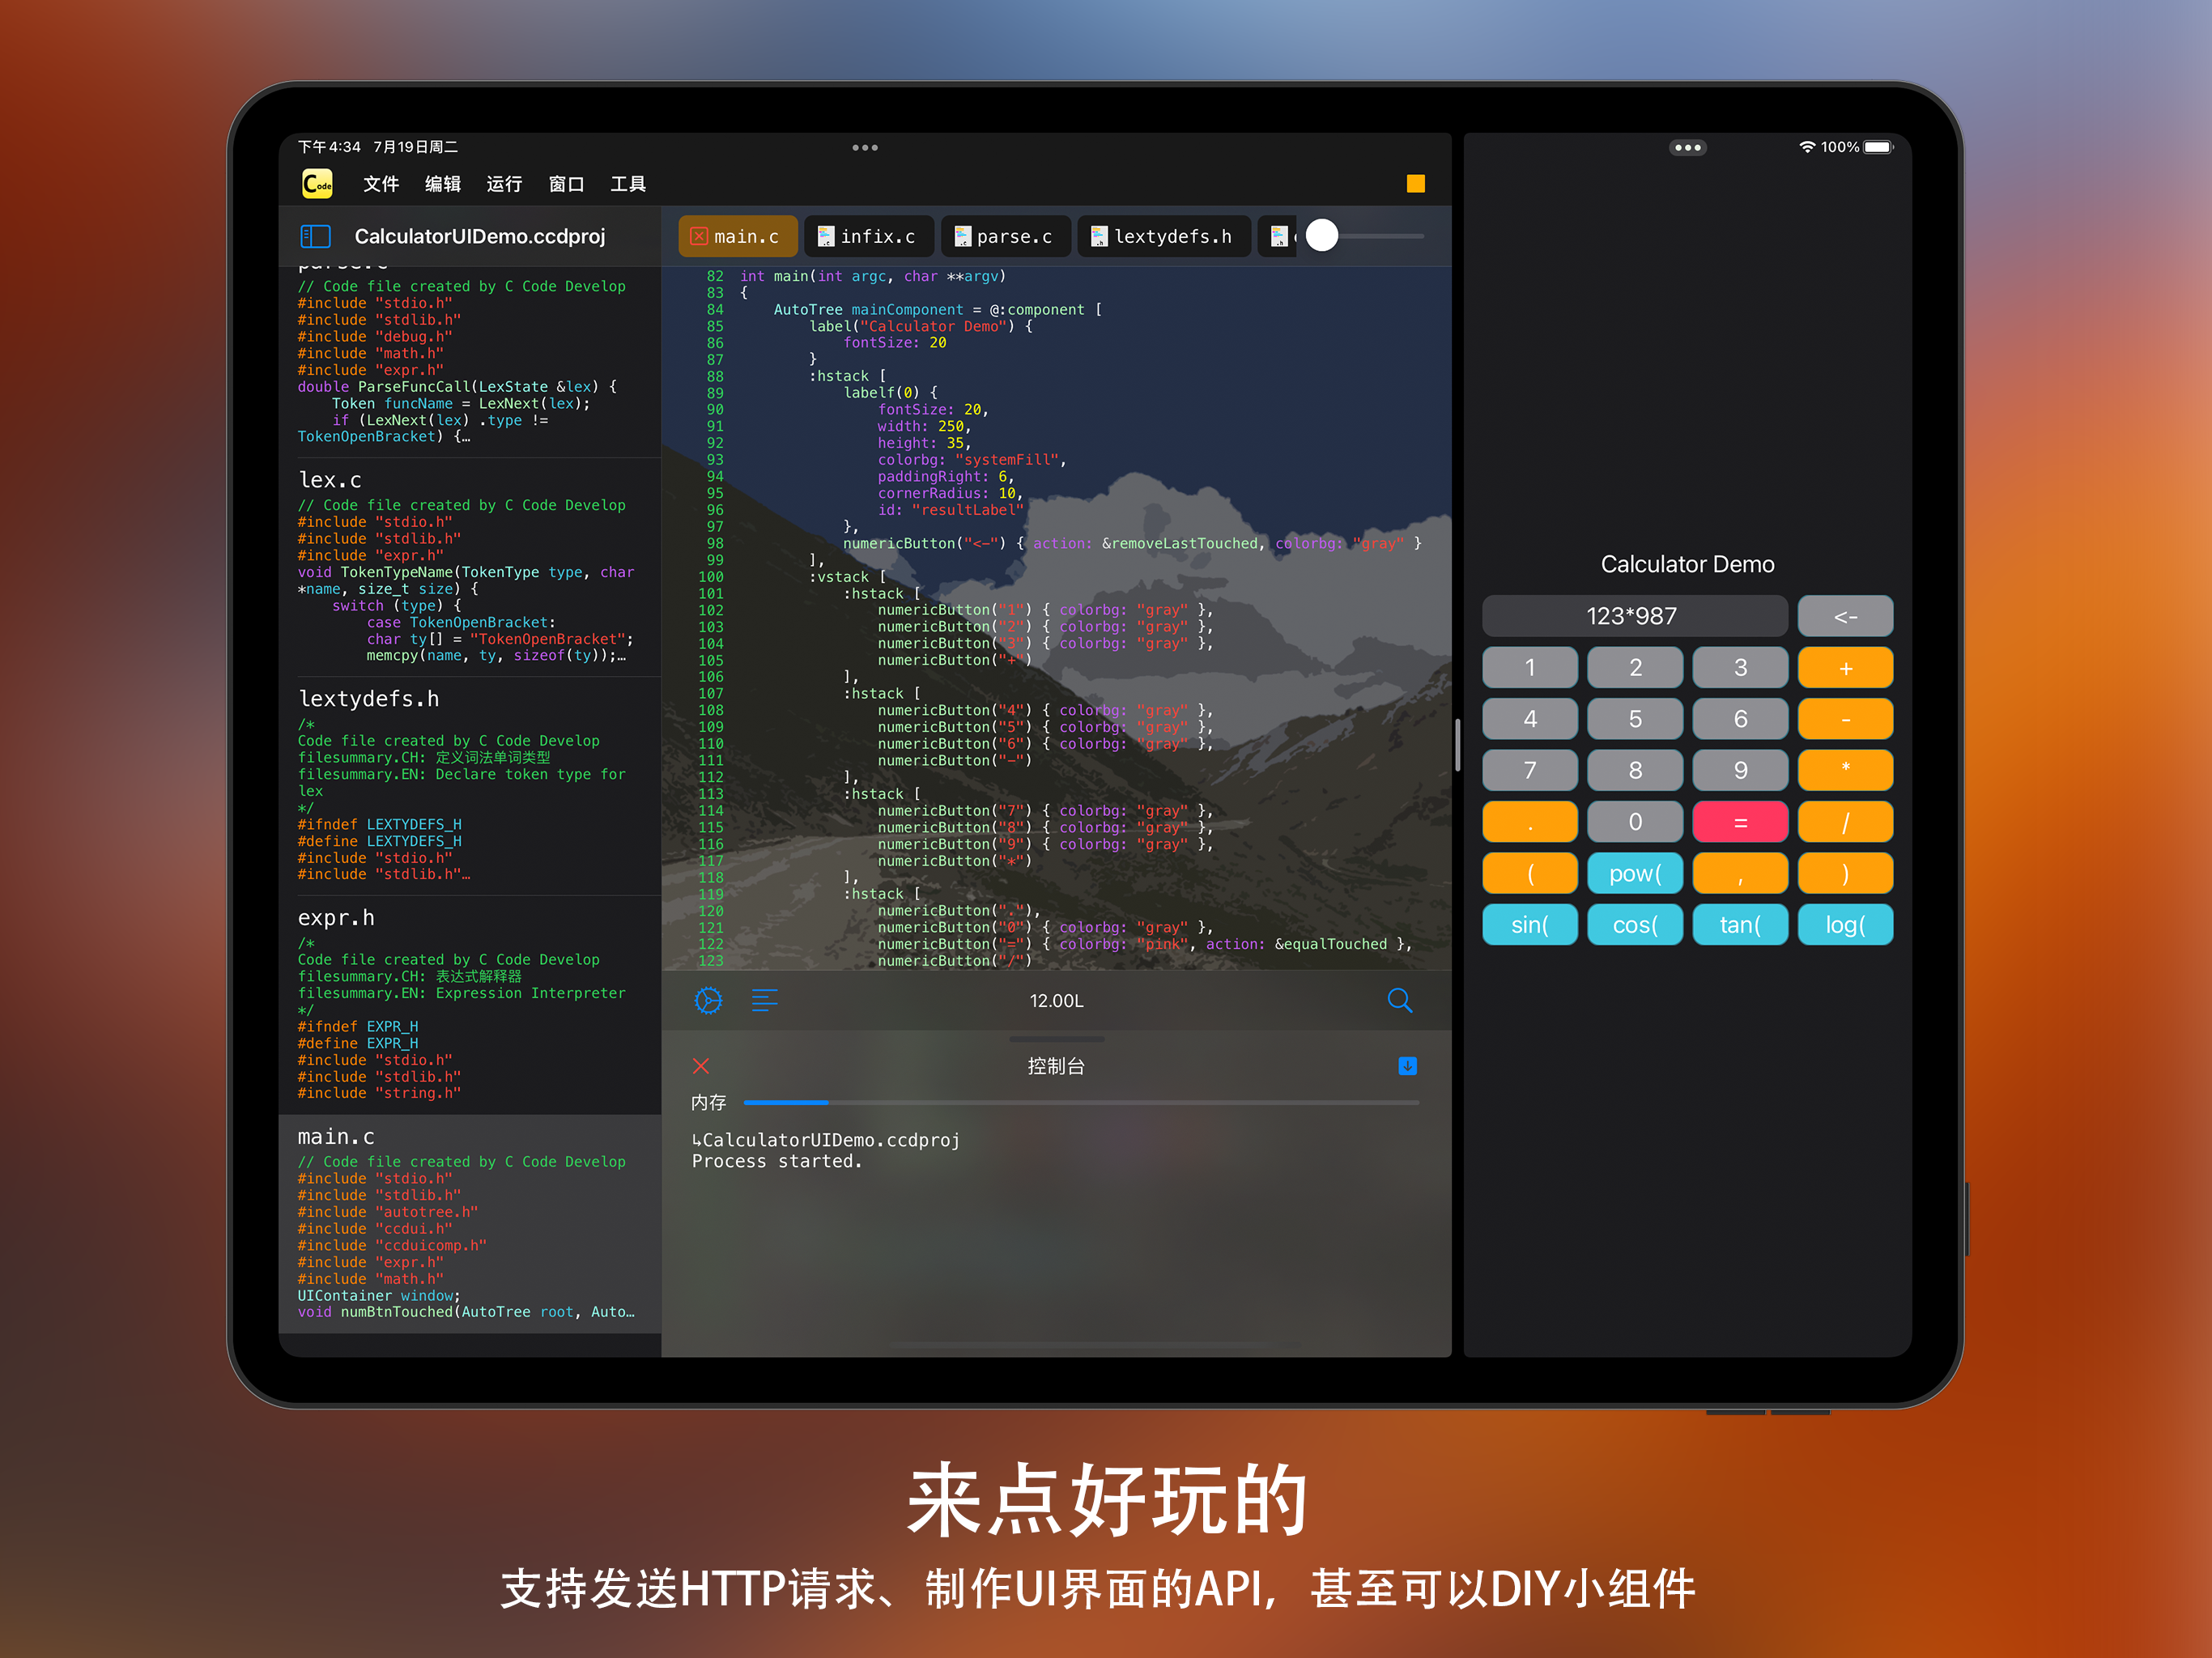The width and height of the screenshot is (2212, 1658).
Task: Toggle the sidebar panel icon
Action: (315, 236)
